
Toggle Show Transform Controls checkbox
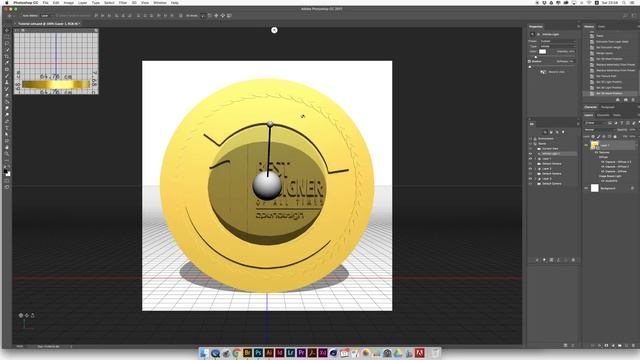58,16
